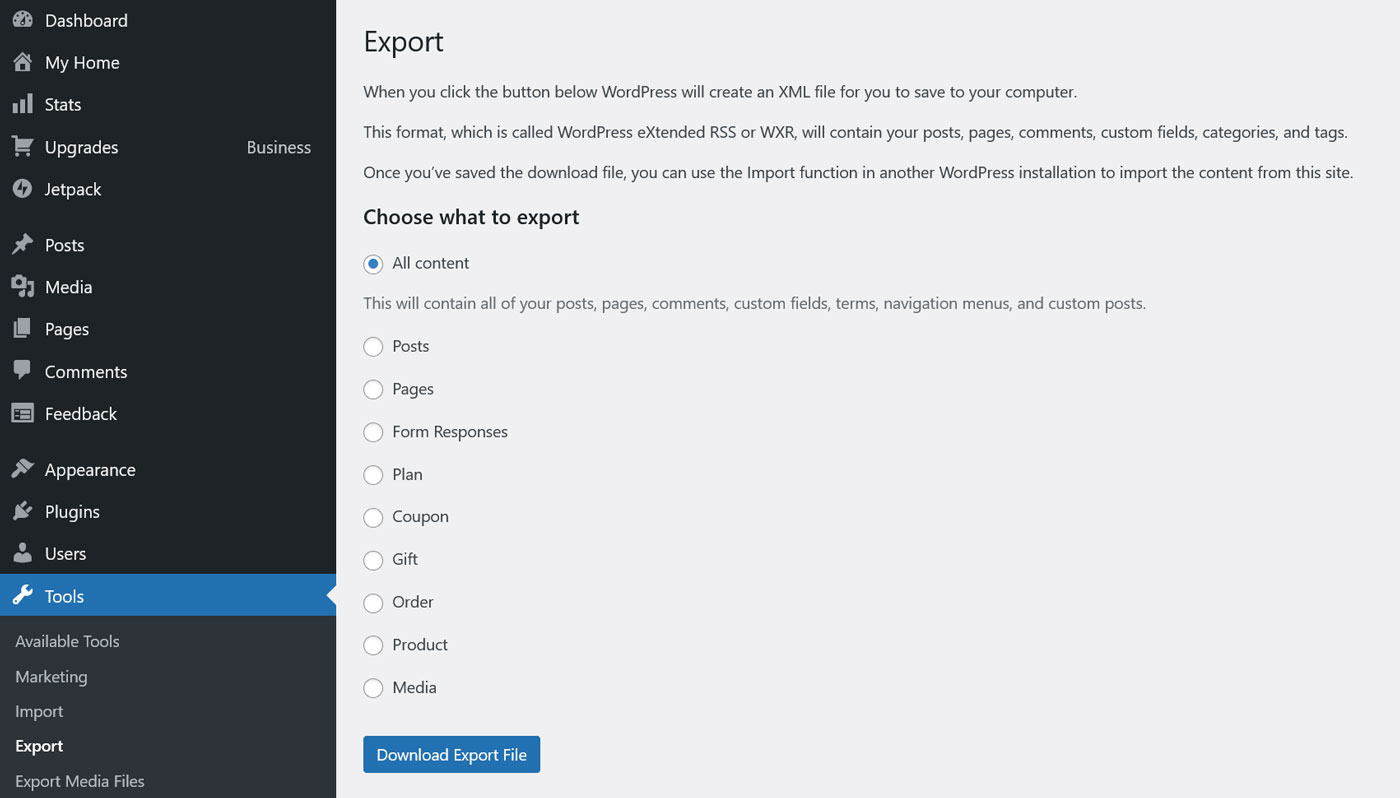This screenshot has height=798, width=1400.
Task: Open Comments using the speech bubble icon
Action: coord(21,371)
